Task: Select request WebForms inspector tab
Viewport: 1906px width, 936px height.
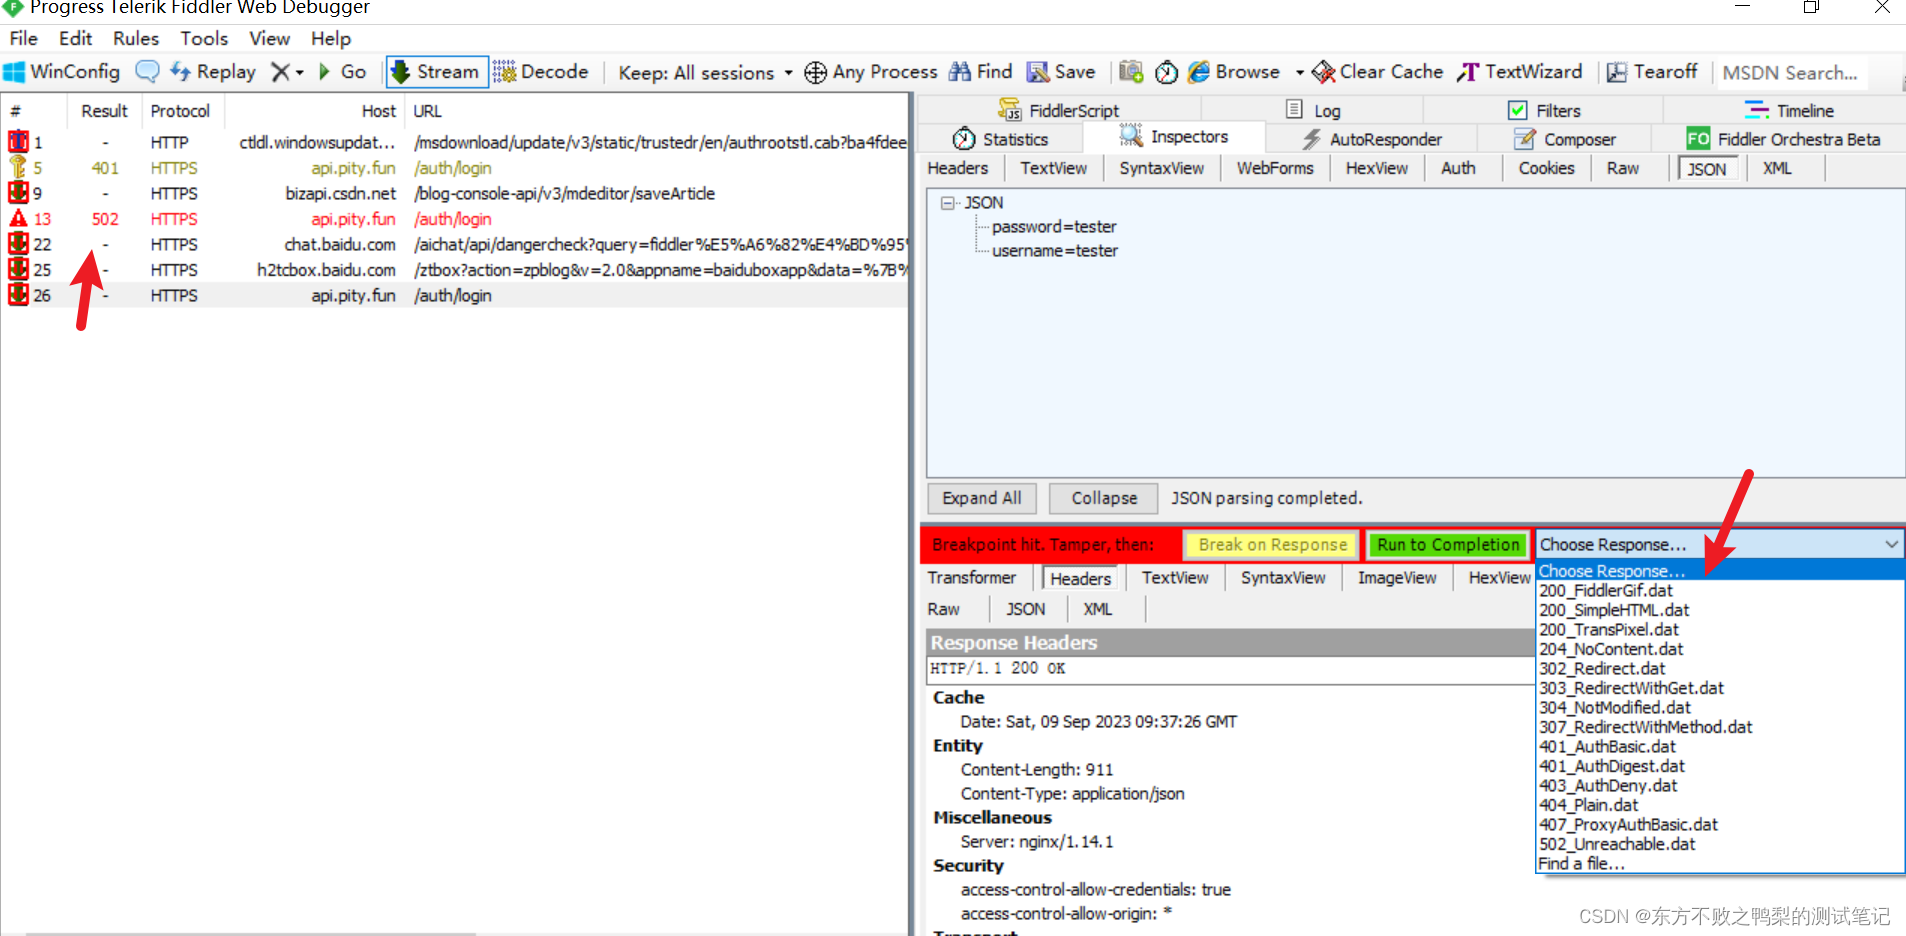Action: tap(1275, 168)
